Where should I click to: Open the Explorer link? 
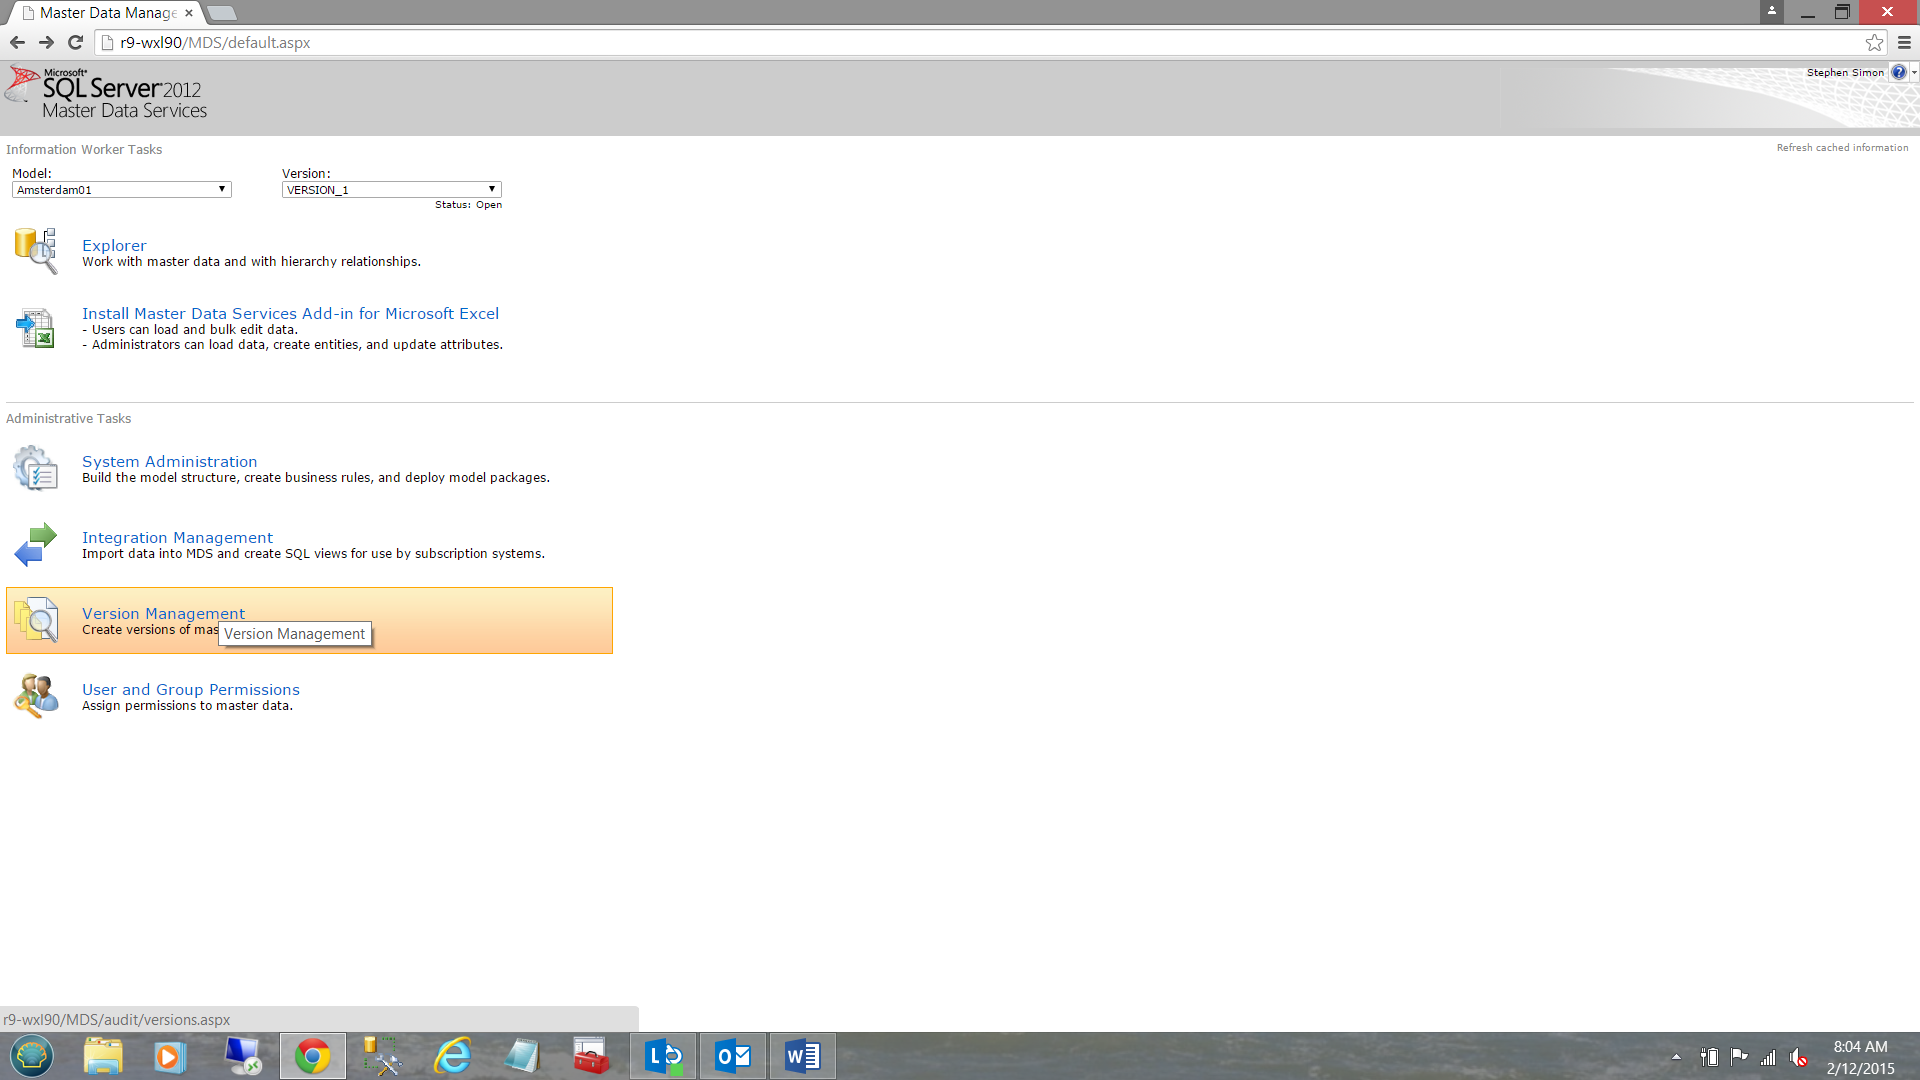click(114, 245)
